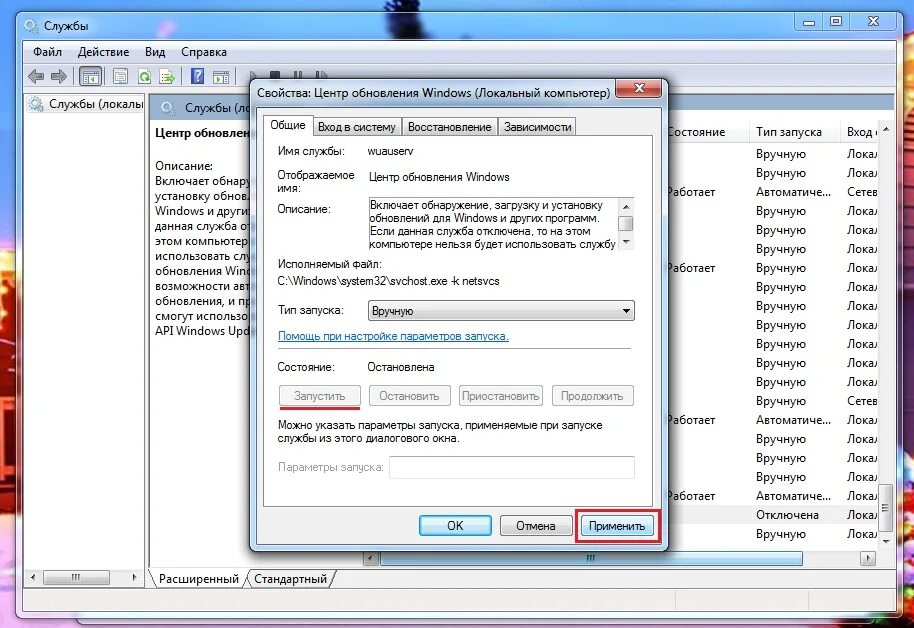Select the Стандартный view tab at bottom
Image resolution: width=914 pixels, height=628 pixels.
click(290, 579)
